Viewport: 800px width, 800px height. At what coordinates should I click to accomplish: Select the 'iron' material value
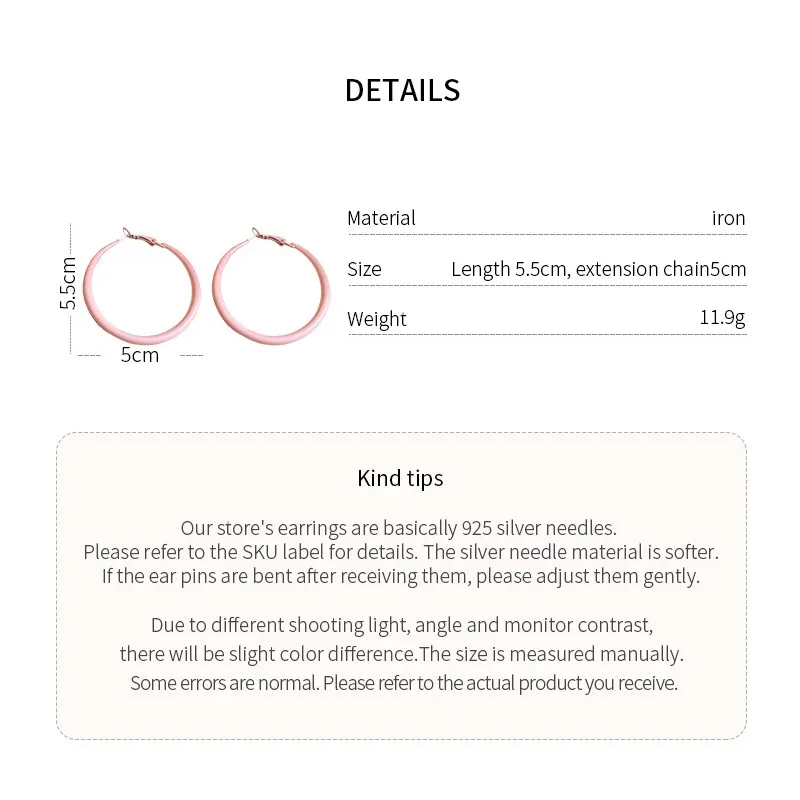728,218
